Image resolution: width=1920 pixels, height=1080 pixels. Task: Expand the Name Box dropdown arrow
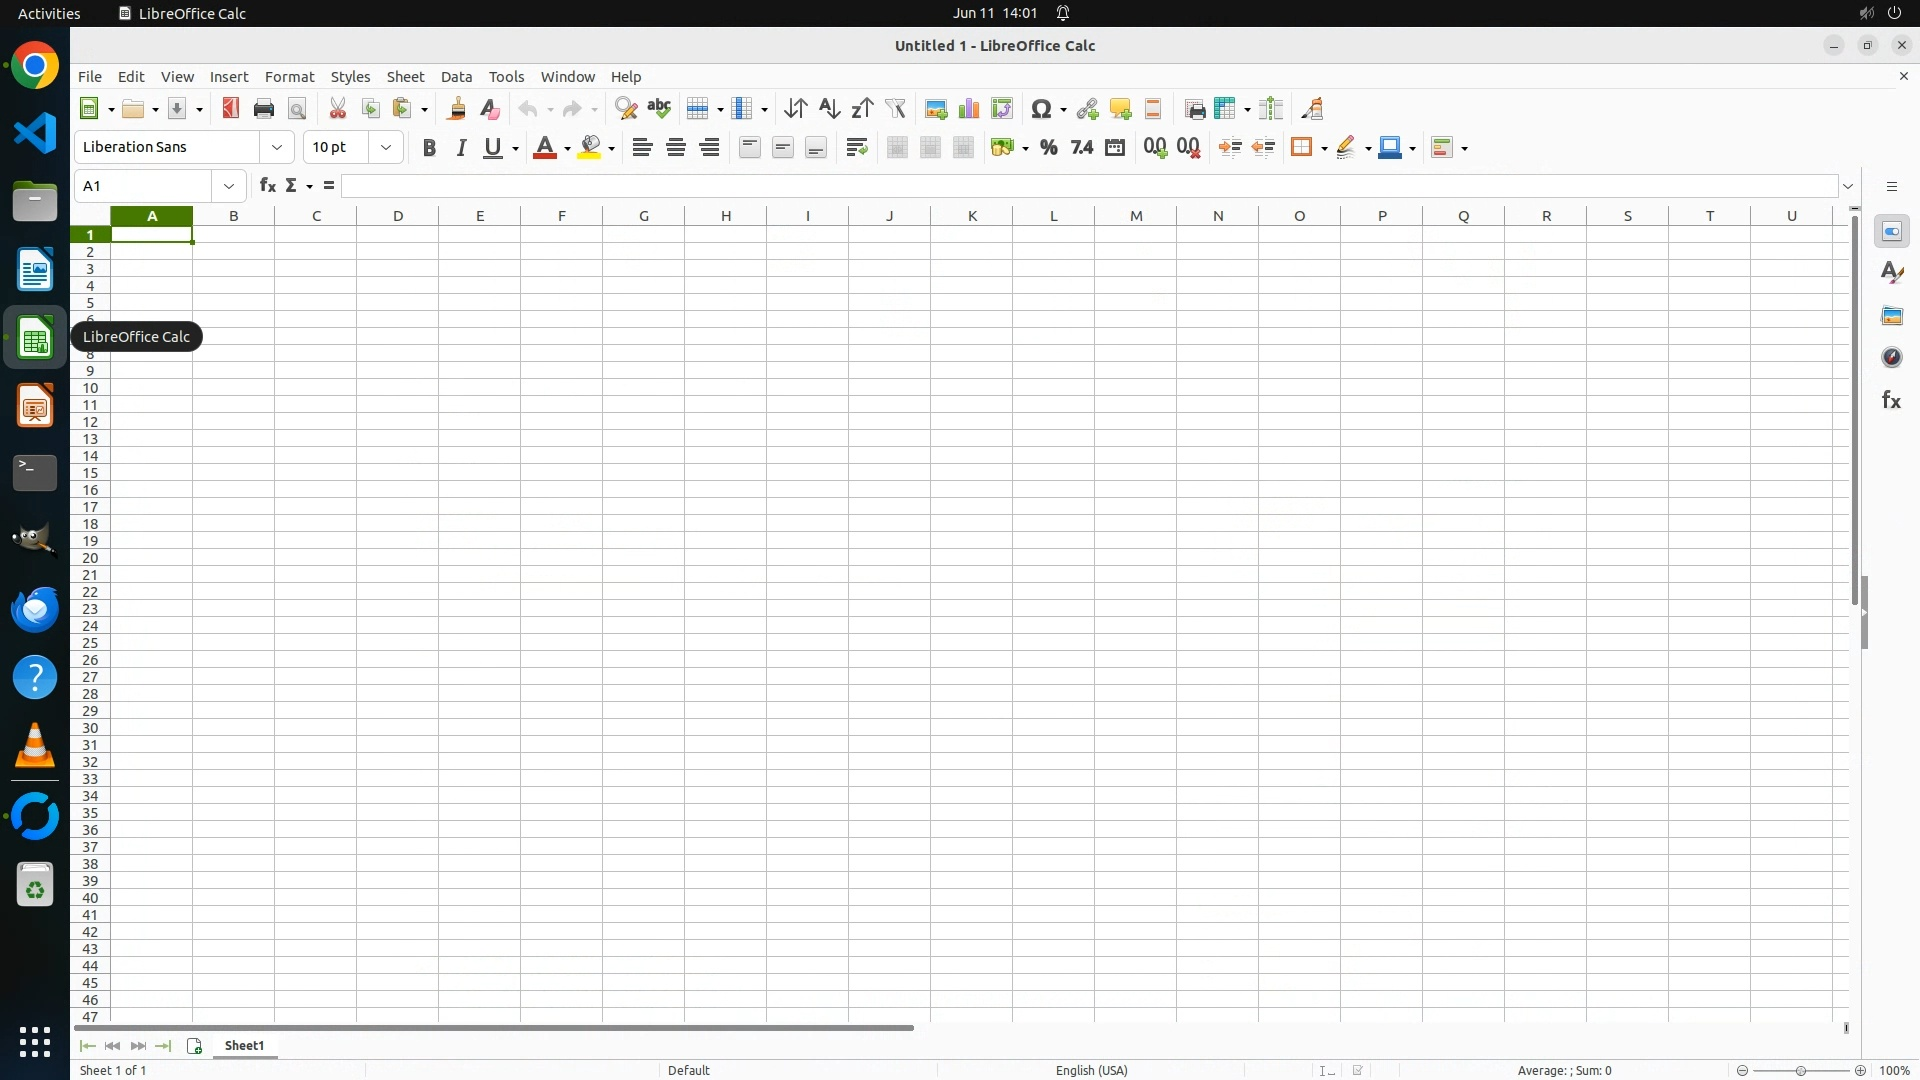(x=229, y=186)
